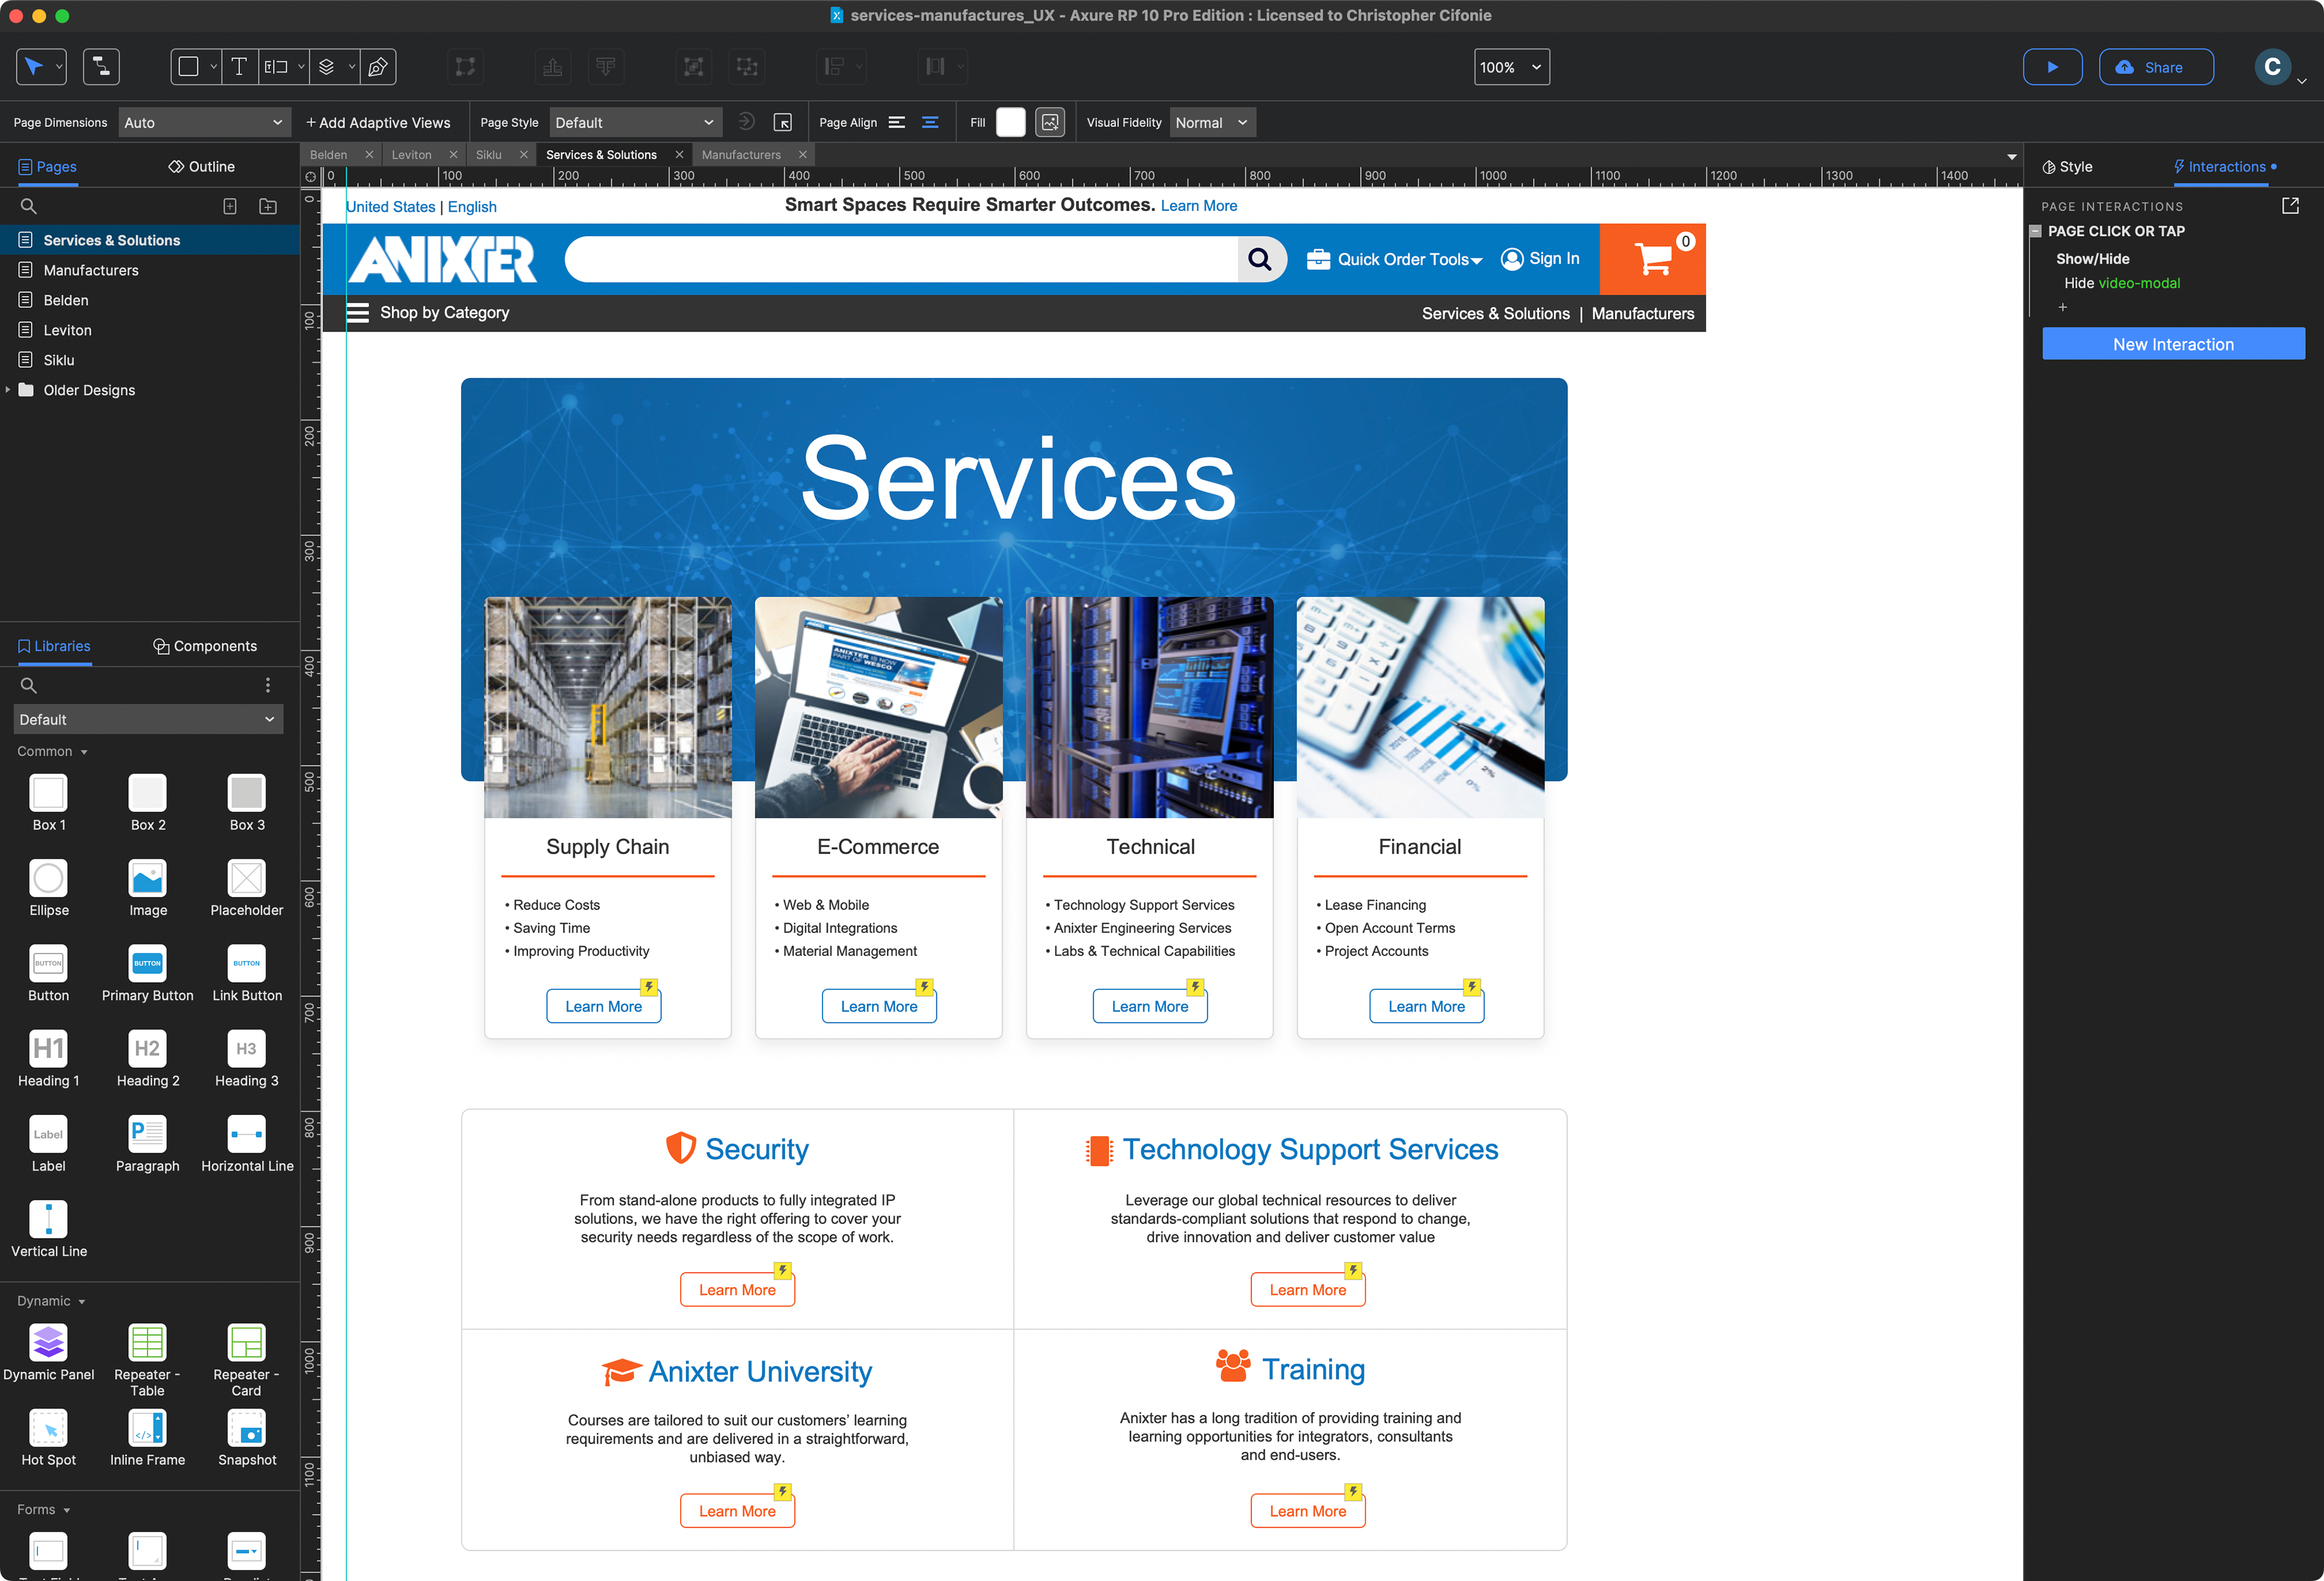Pick the form field insert tool
The height and width of the screenshot is (1581, 2324).
click(276, 67)
